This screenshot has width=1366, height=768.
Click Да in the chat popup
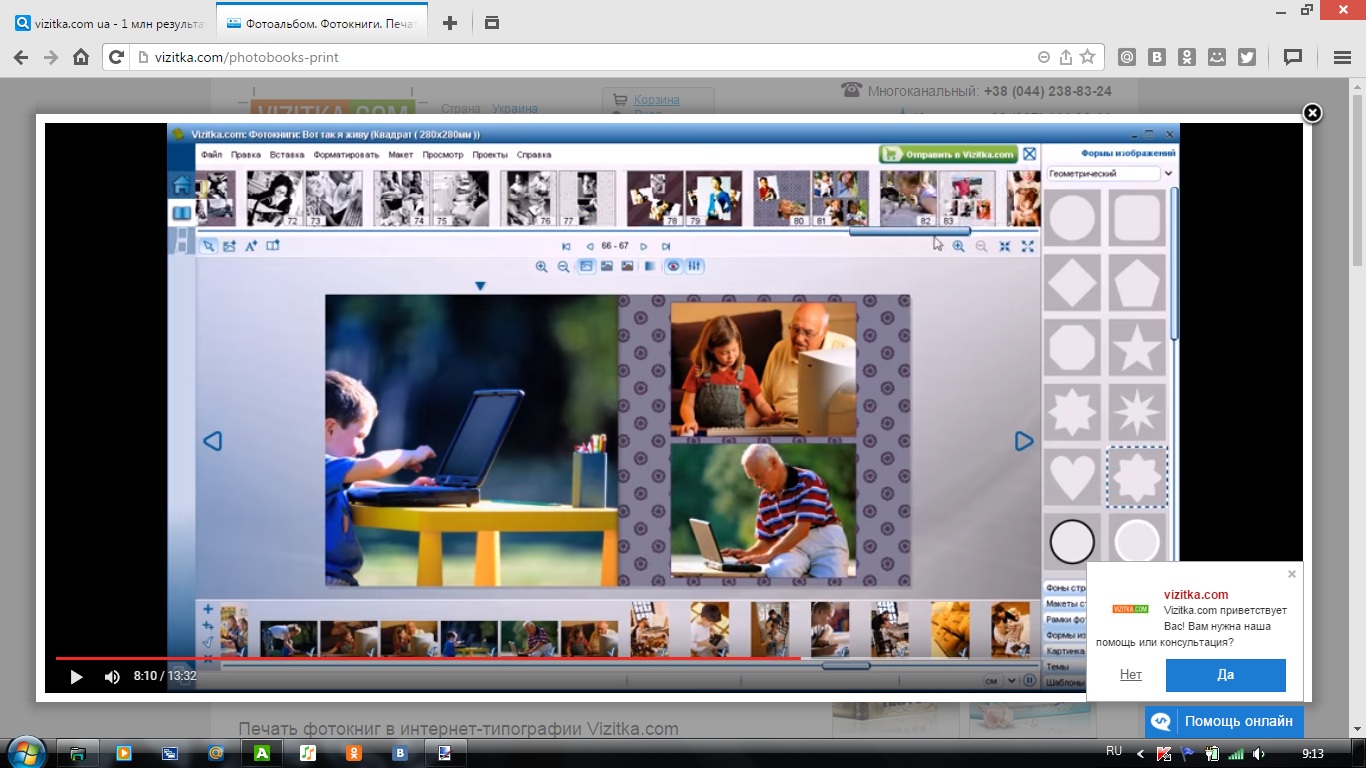[1225, 675]
